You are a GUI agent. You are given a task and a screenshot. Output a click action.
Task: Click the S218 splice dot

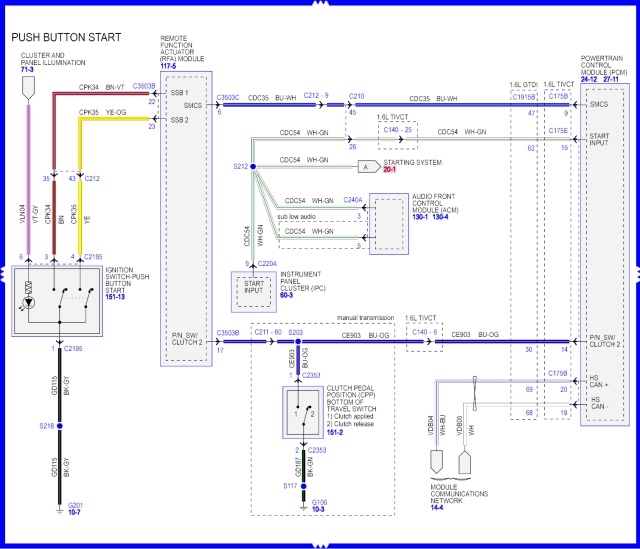[x=59, y=426]
